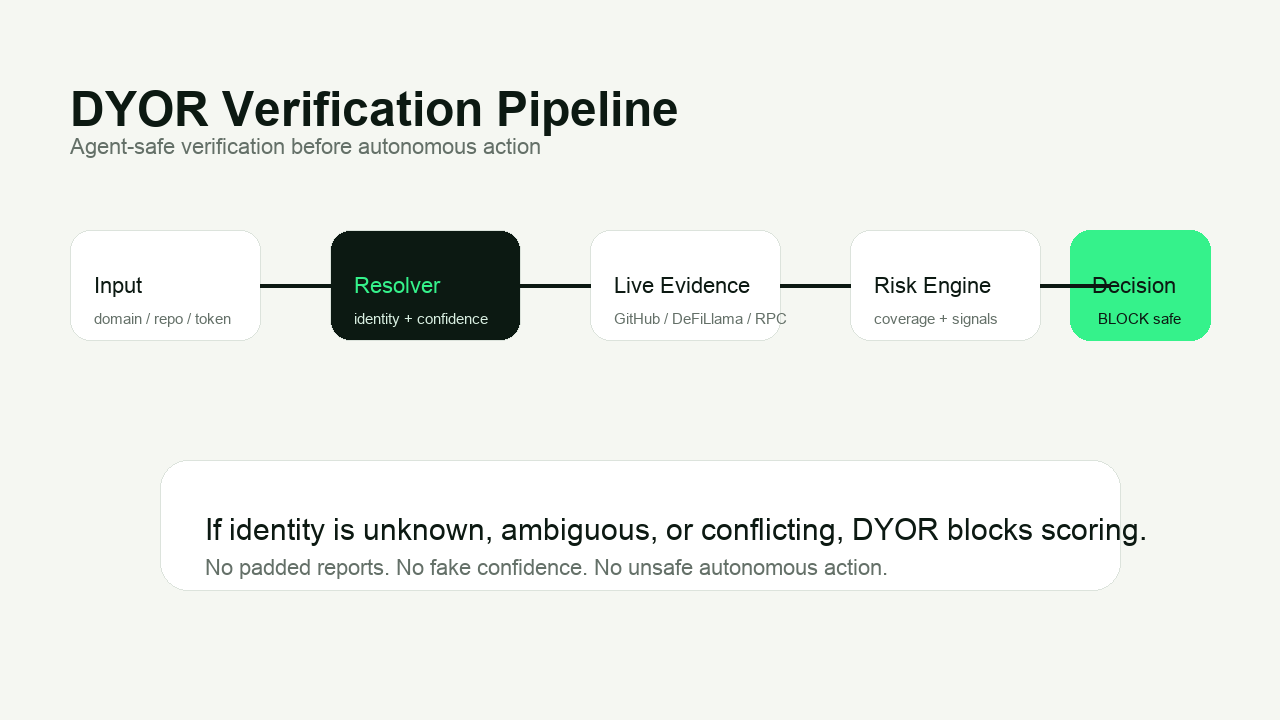Click connector line between Input and Resolver
Image resolution: width=1280 pixels, height=720 pixels.
tap(296, 286)
